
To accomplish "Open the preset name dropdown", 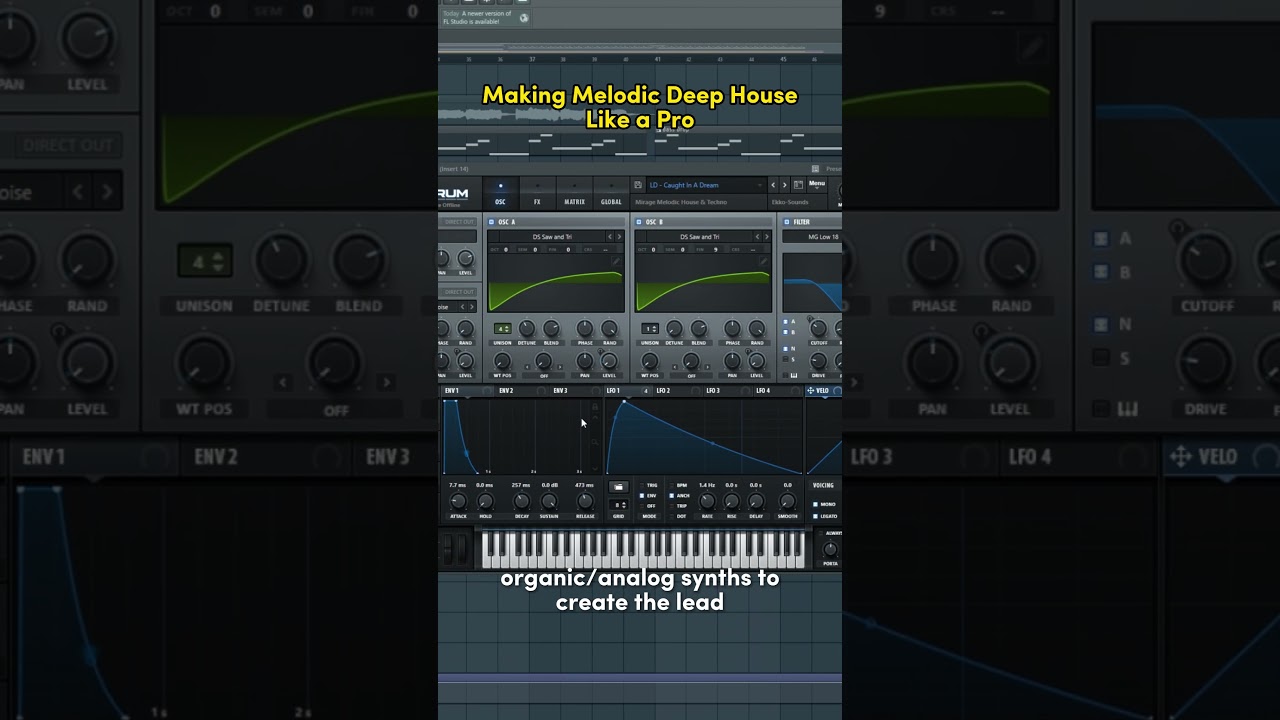I will tap(706, 185).
